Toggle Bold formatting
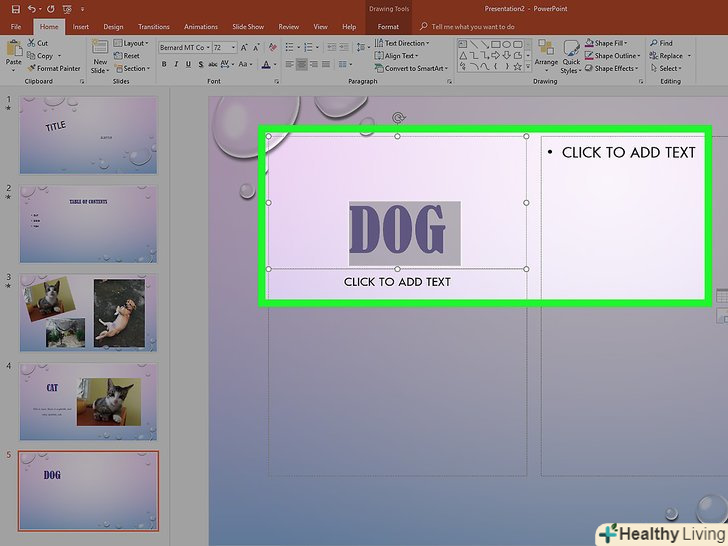Screen dimensions: 728x546 pos(165,65)
